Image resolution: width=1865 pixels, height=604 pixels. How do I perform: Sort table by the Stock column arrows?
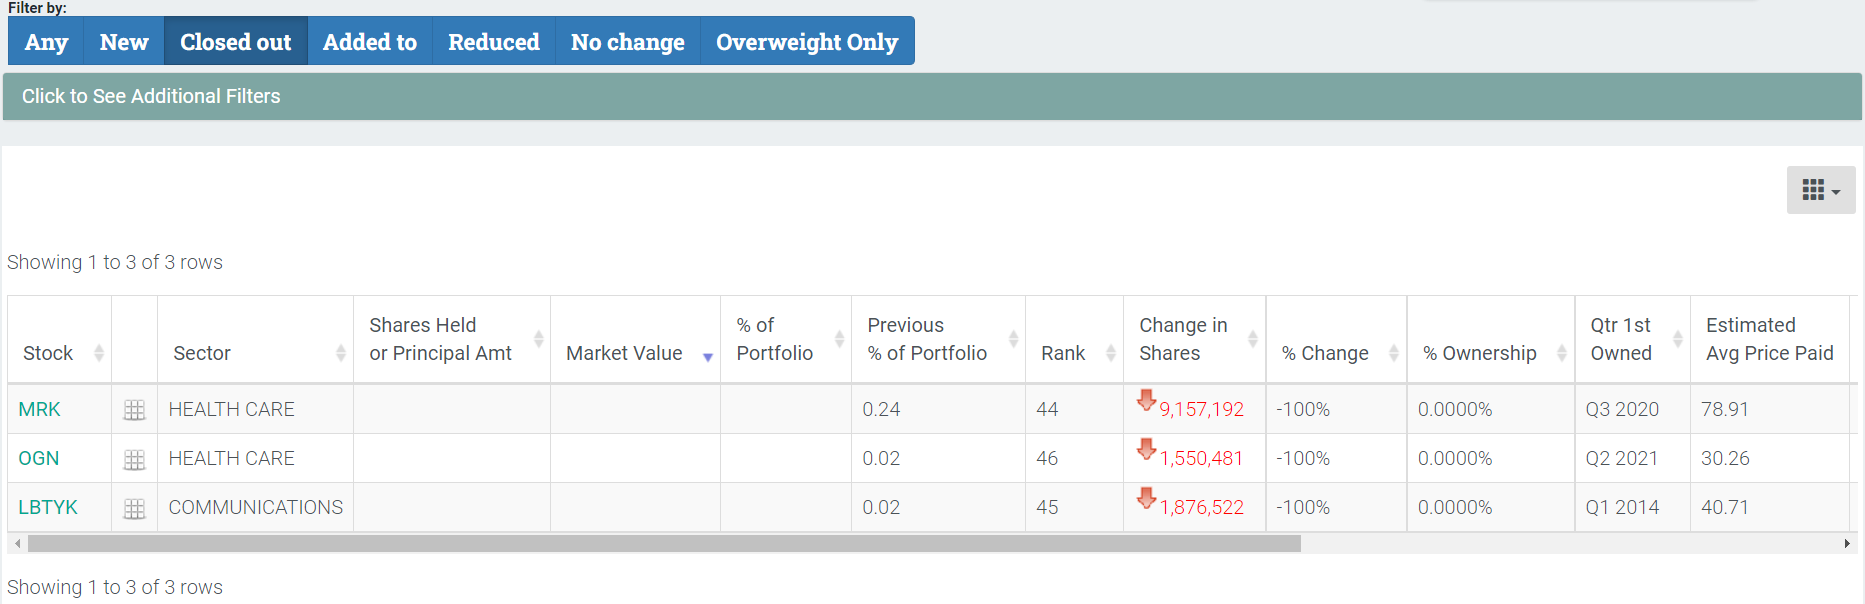coord(98,353)
